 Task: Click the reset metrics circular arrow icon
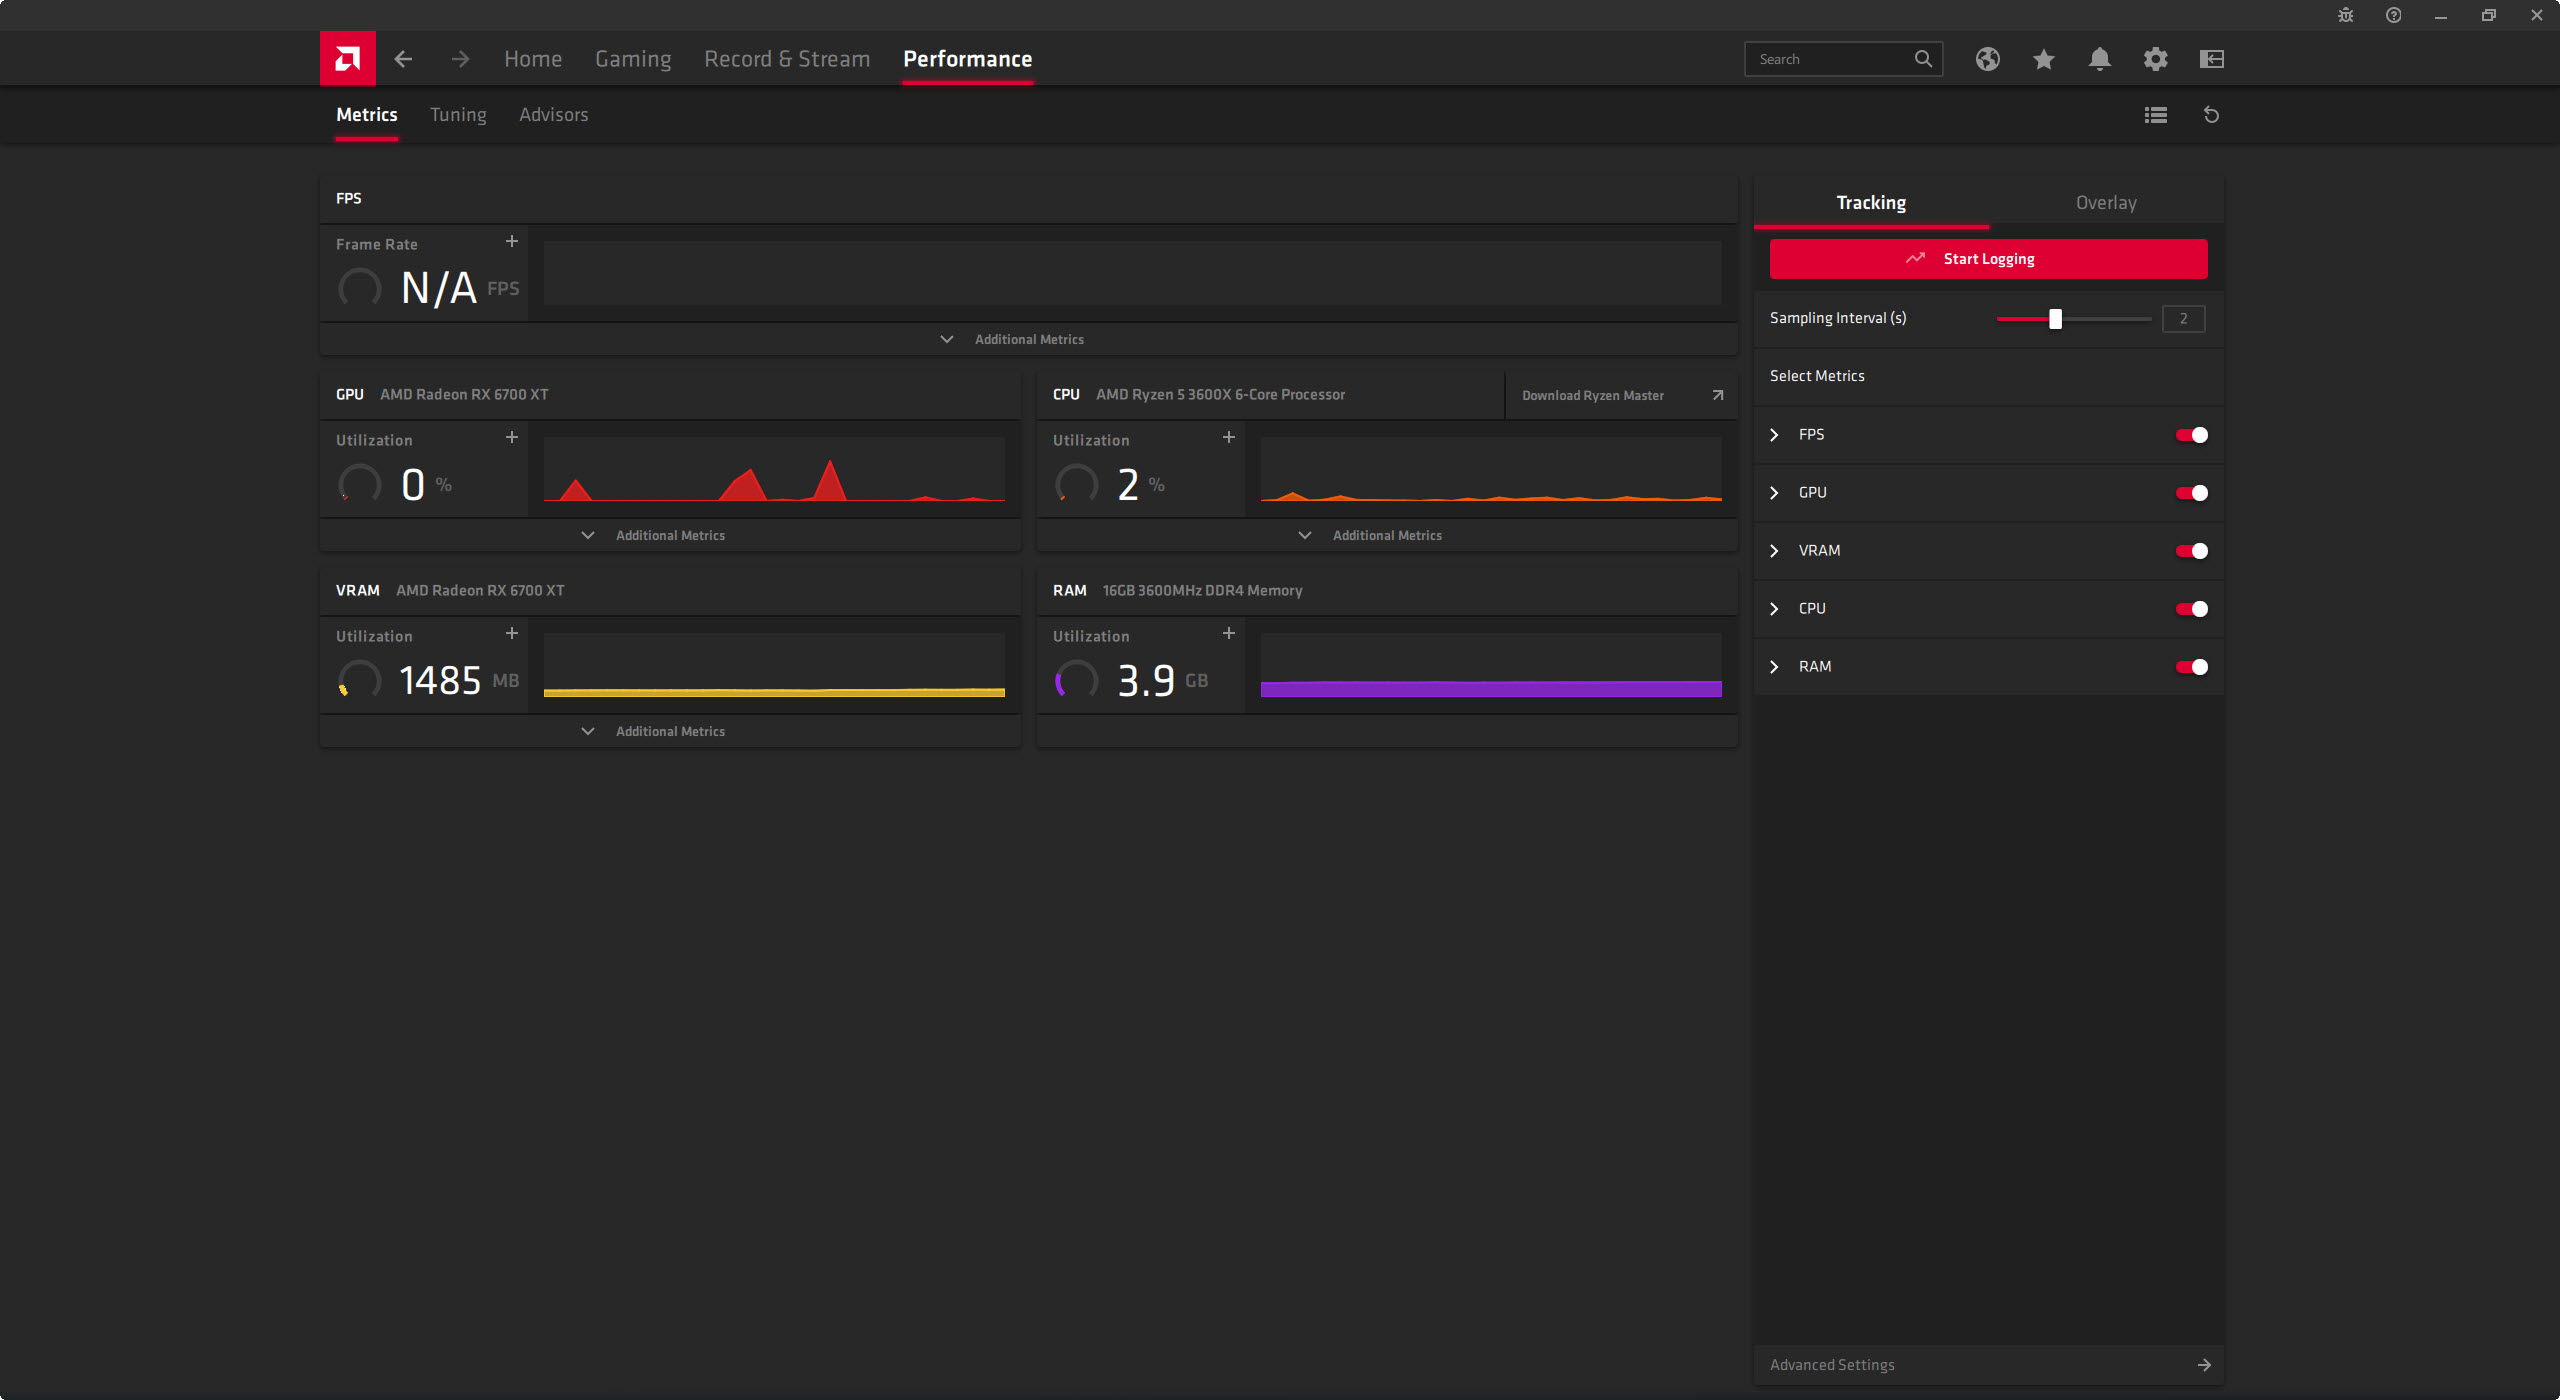pyautogui.click(x=2212, y=115)
